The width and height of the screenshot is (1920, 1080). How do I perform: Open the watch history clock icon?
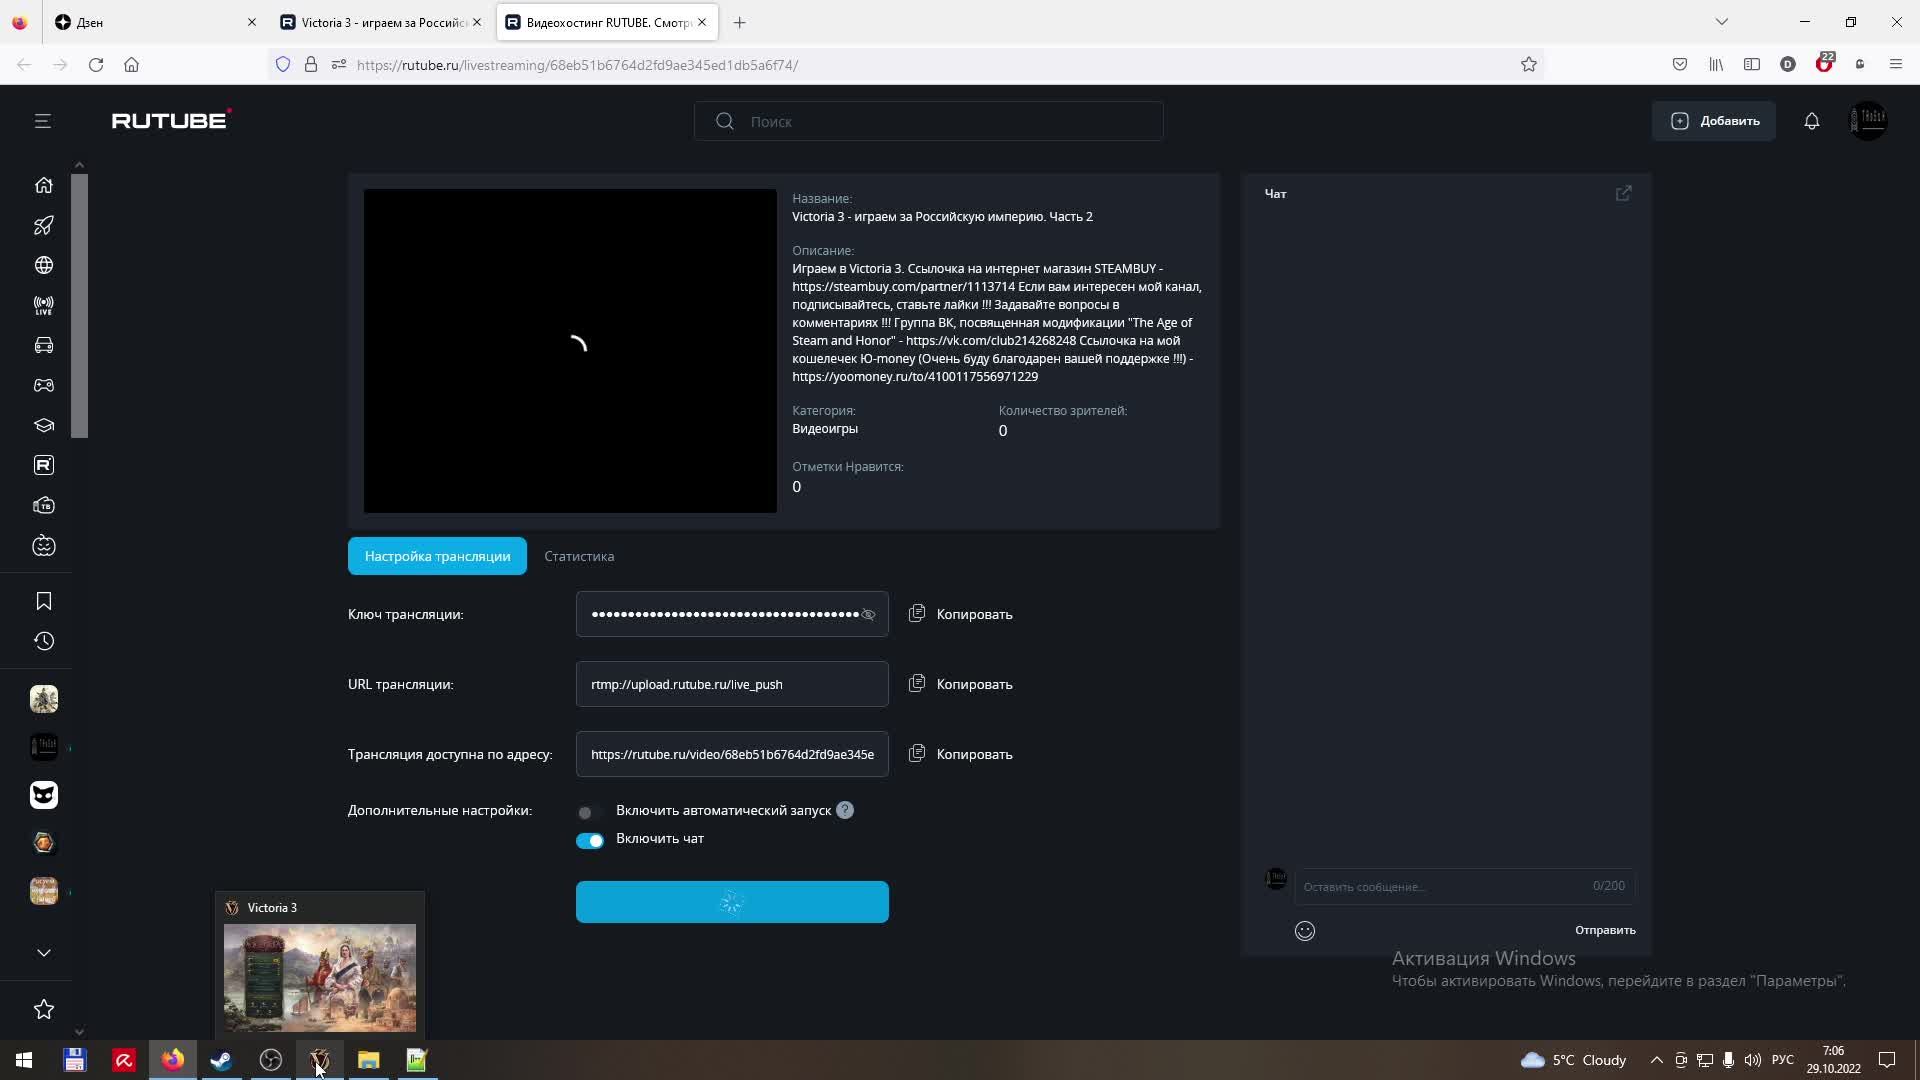[x=43, y=641]
